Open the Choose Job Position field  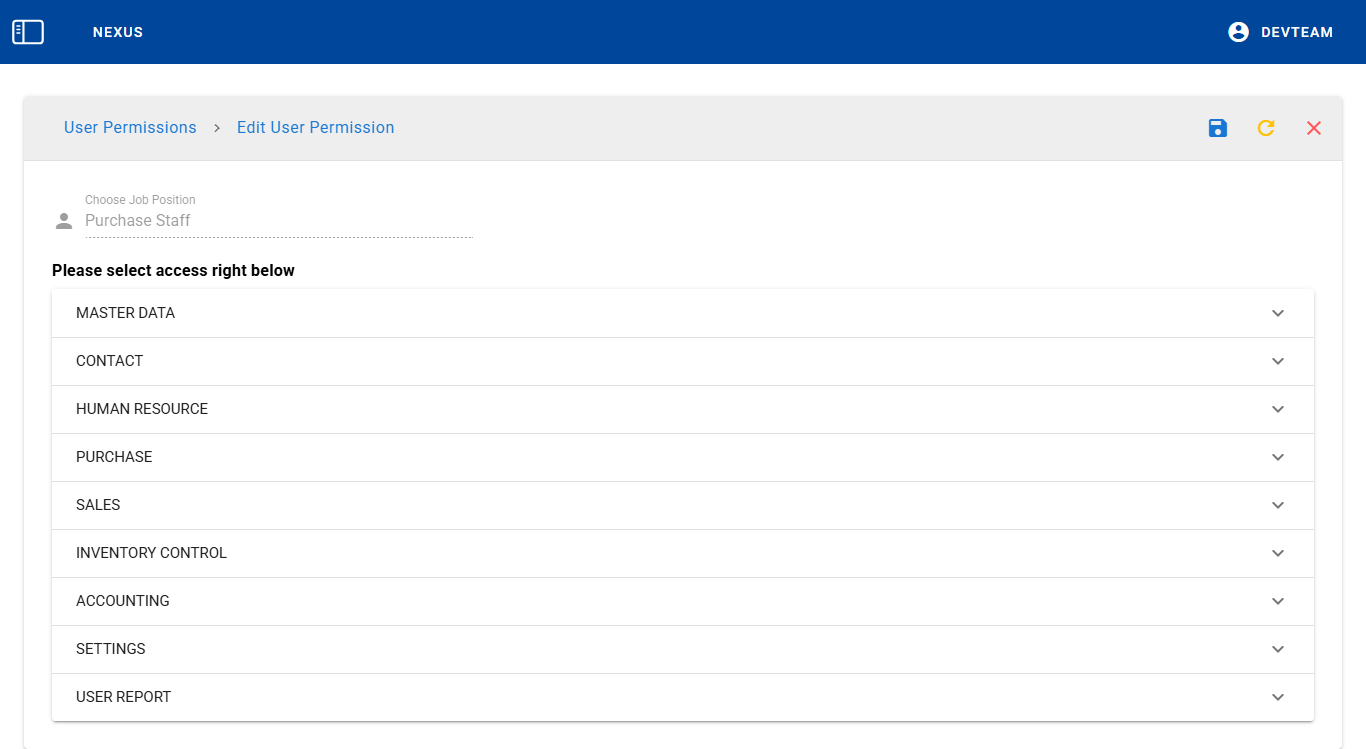click(x=278, y=221)
